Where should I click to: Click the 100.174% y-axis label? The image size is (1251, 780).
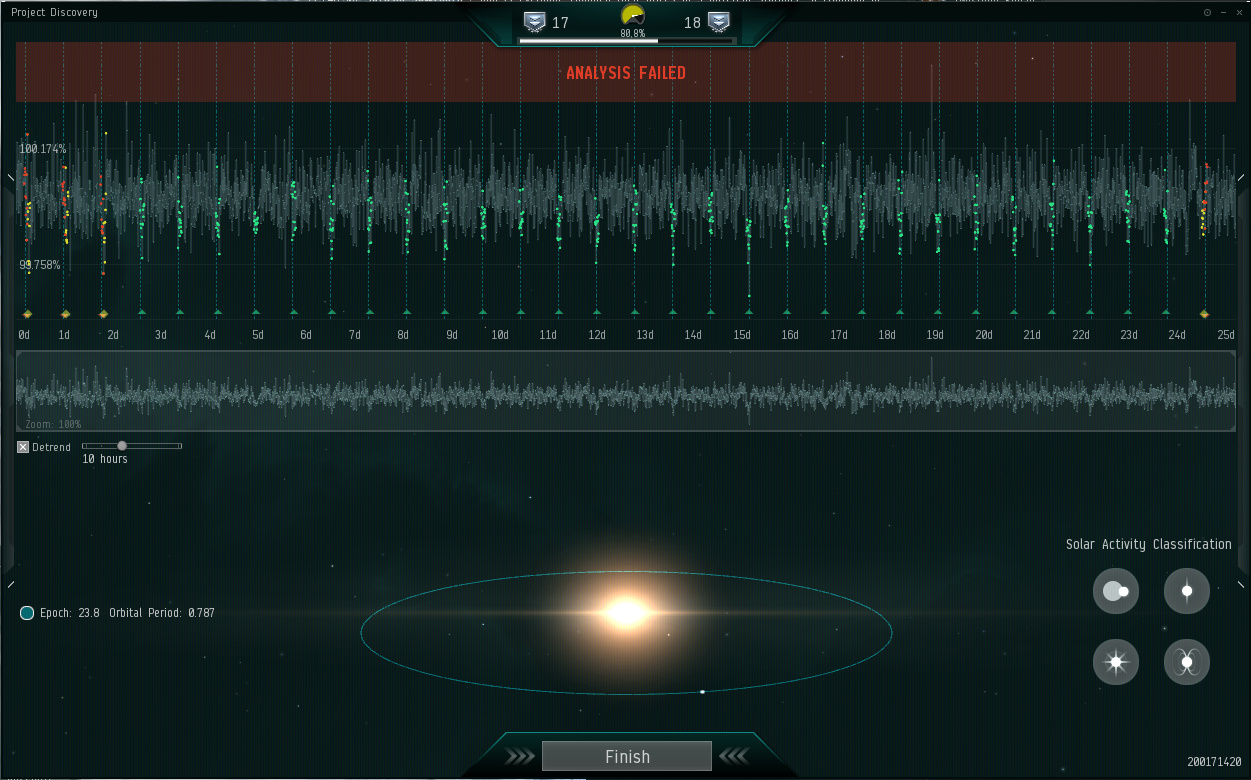[x=42, y=149]
